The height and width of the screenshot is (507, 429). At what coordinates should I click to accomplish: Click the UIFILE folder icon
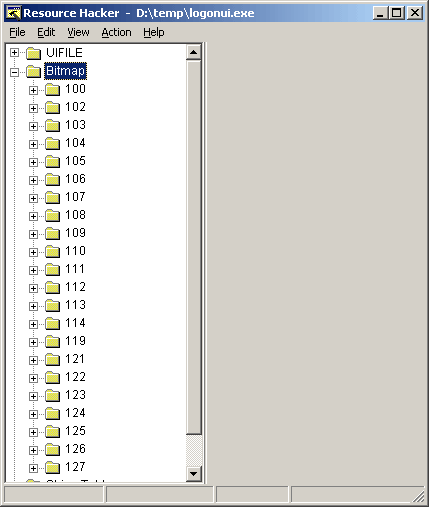pyautogui.click(x=33, y=53)
